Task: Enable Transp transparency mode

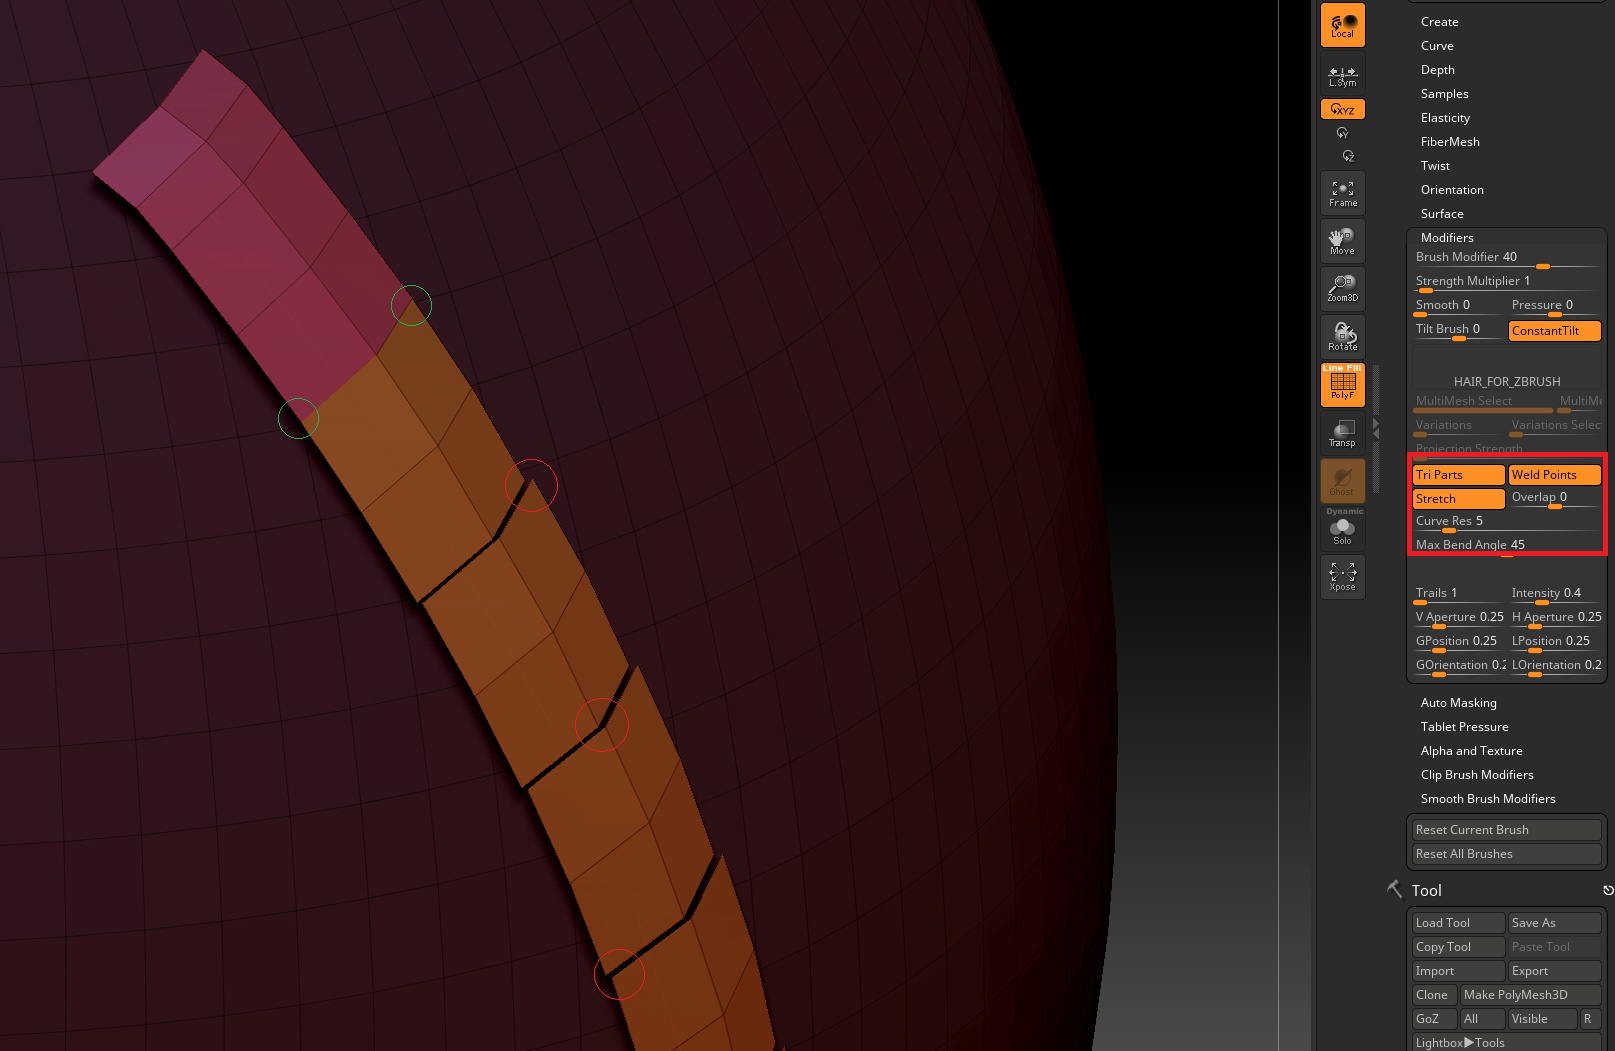Action: coord(1342,432)
